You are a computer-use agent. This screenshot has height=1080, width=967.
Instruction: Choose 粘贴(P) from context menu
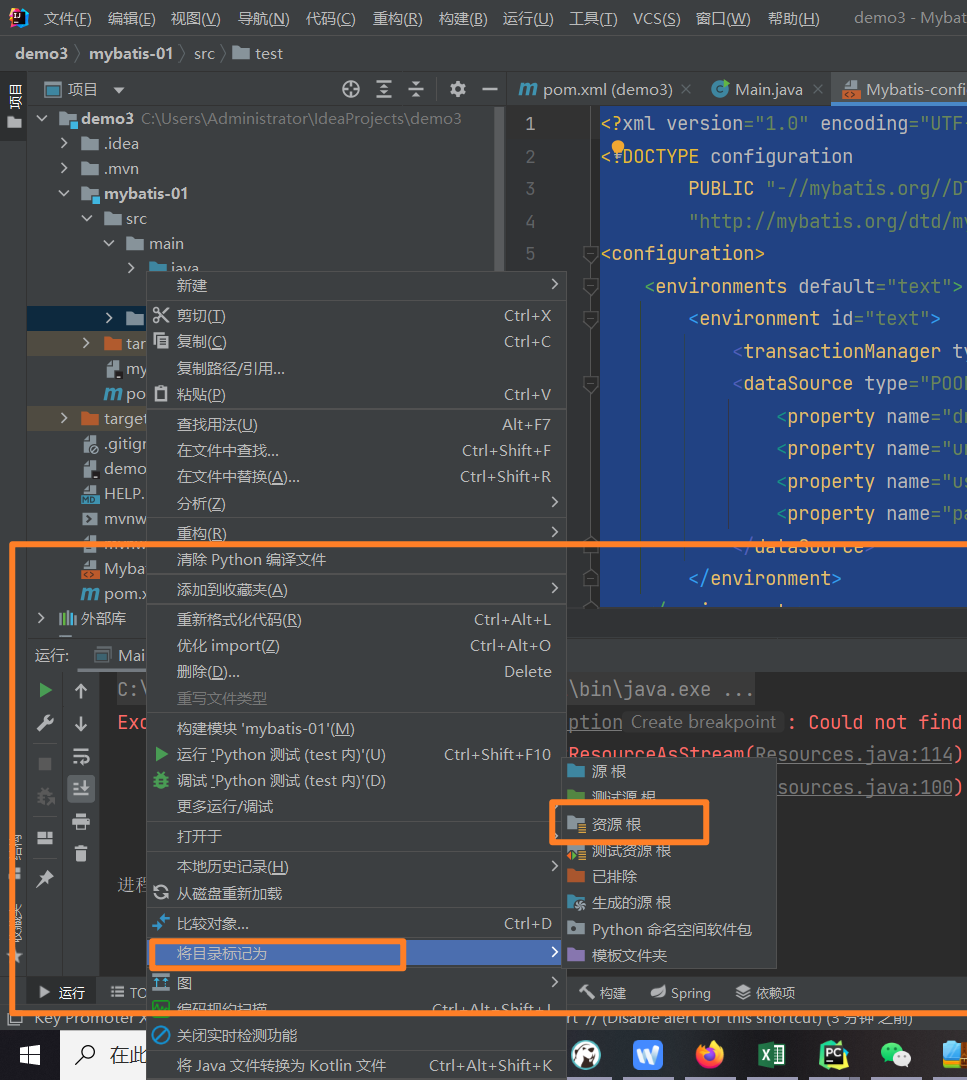[x=357, y=395]
